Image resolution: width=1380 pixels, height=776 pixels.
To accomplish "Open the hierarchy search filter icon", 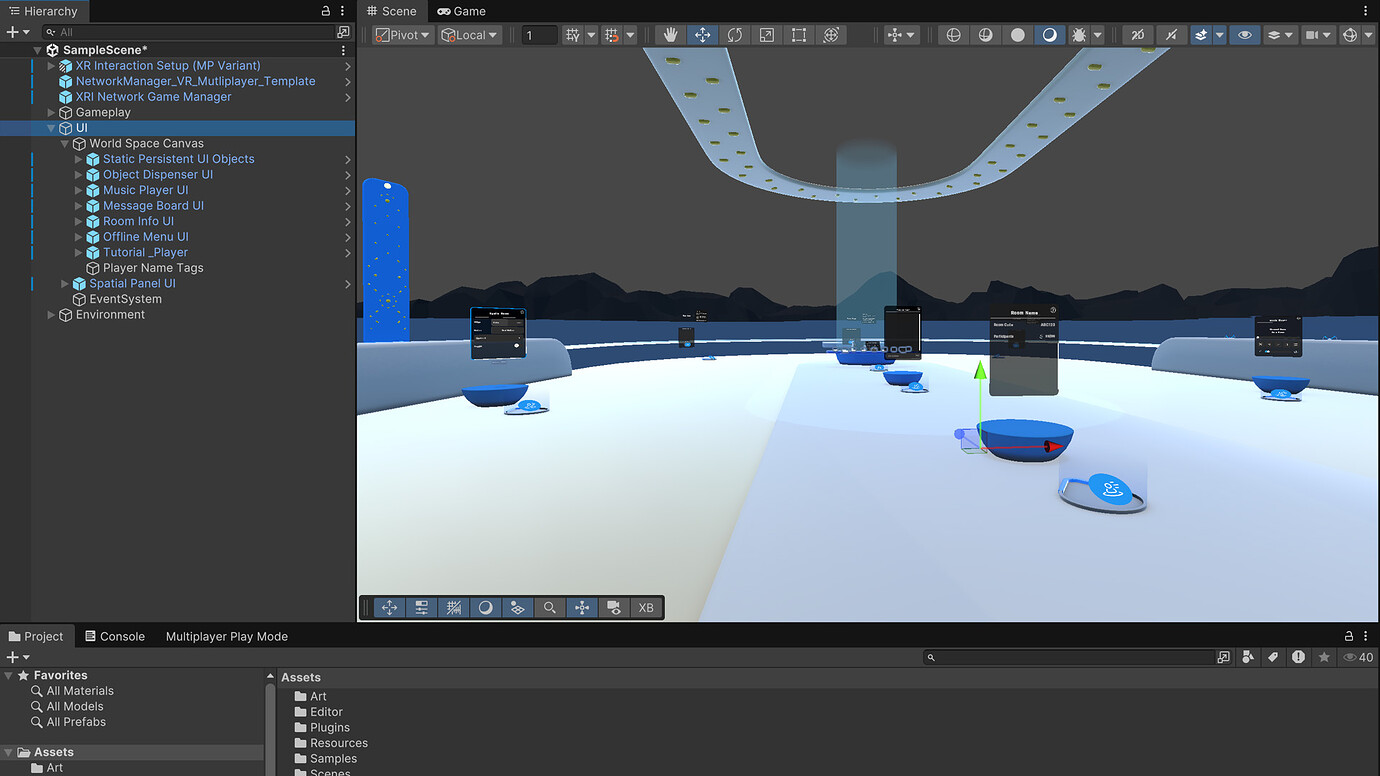I will tap(49, 33).
